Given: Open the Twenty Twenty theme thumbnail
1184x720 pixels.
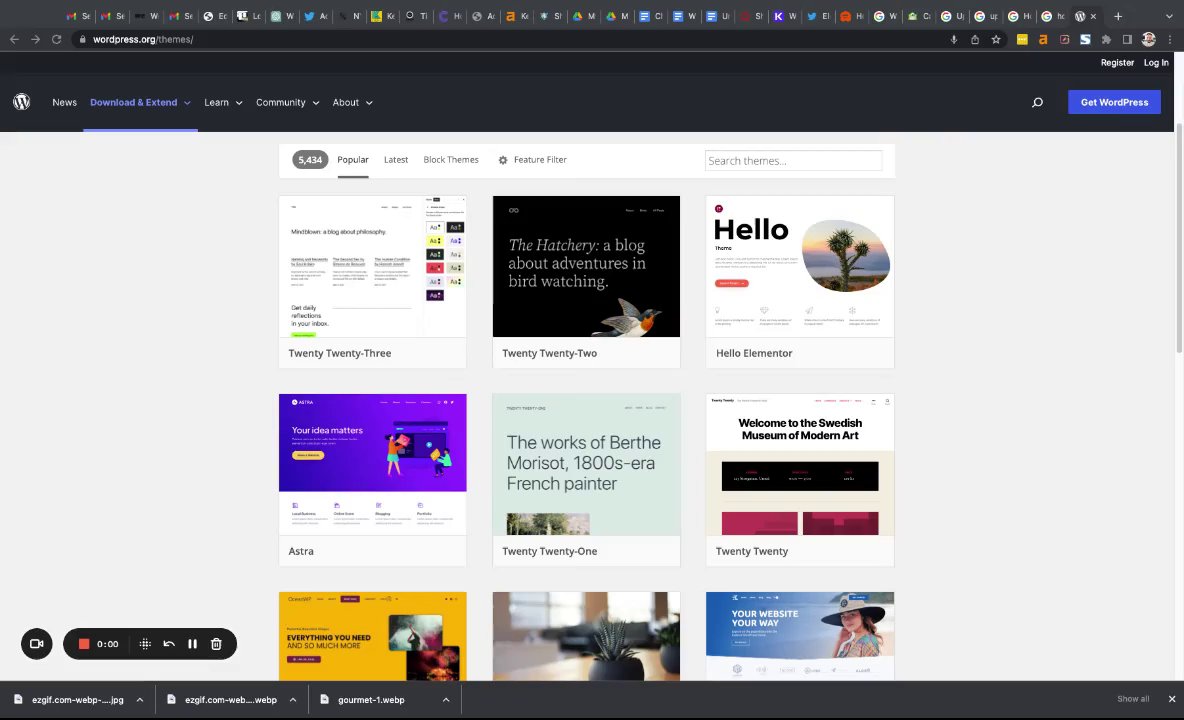Looking at the screenshot, I should tap(800, 464).
